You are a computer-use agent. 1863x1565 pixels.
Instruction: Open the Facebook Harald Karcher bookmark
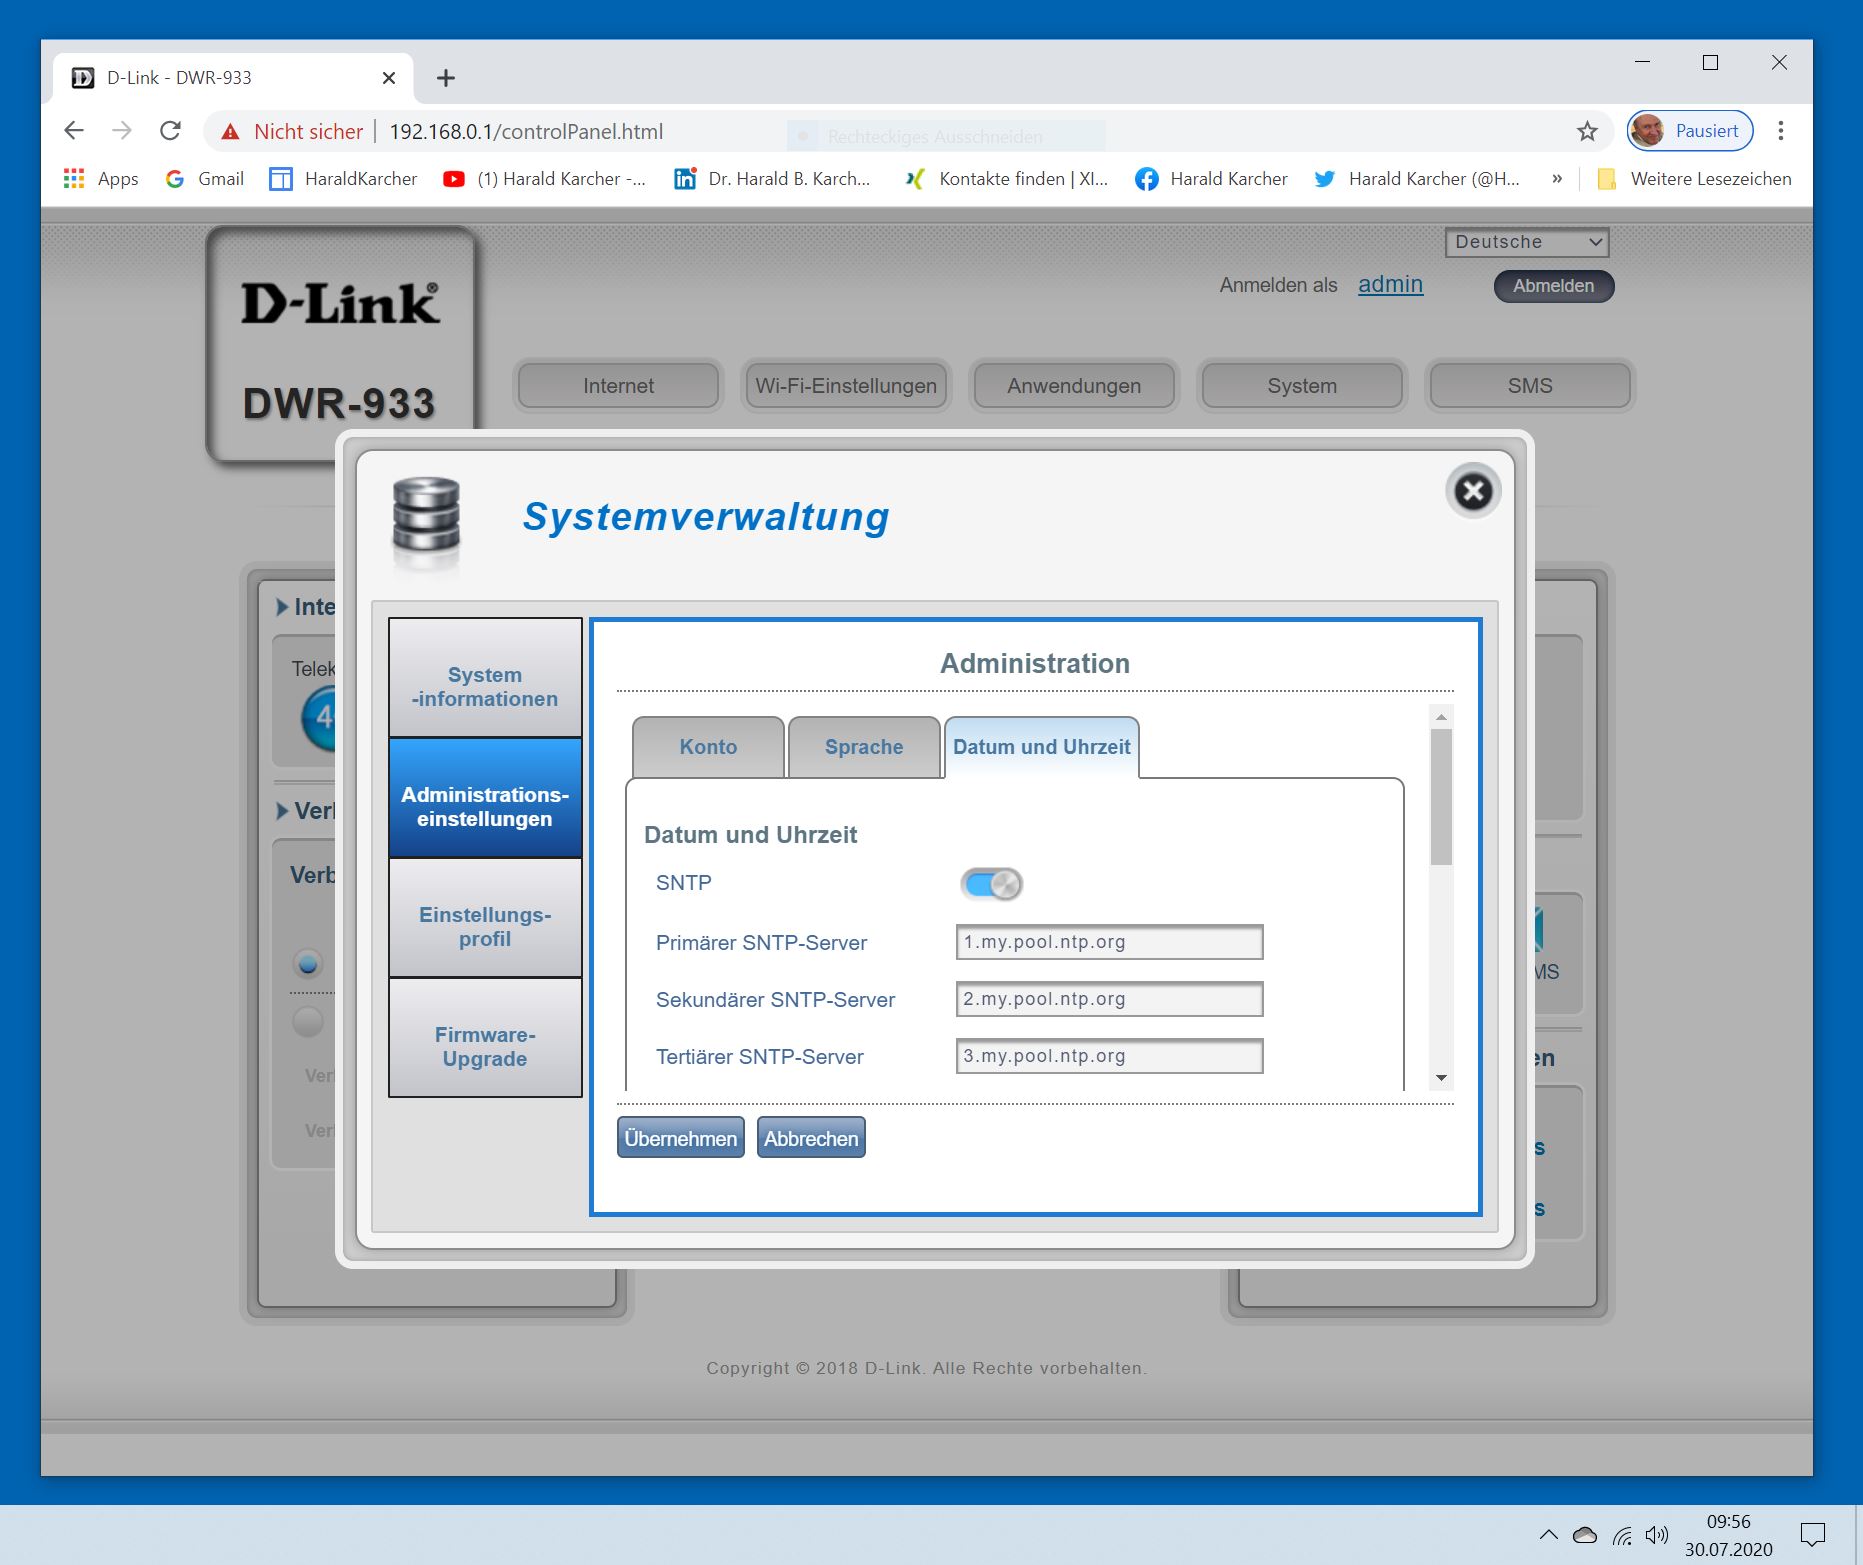(1211, 179)
